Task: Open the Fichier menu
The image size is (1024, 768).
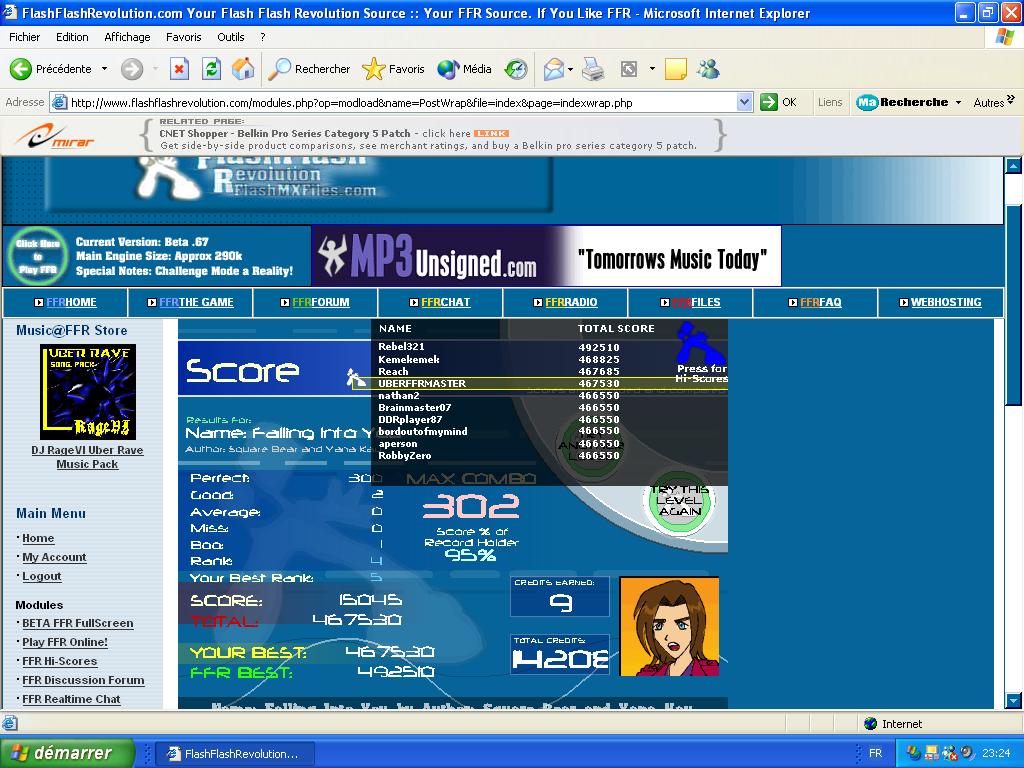Action: 25,37
